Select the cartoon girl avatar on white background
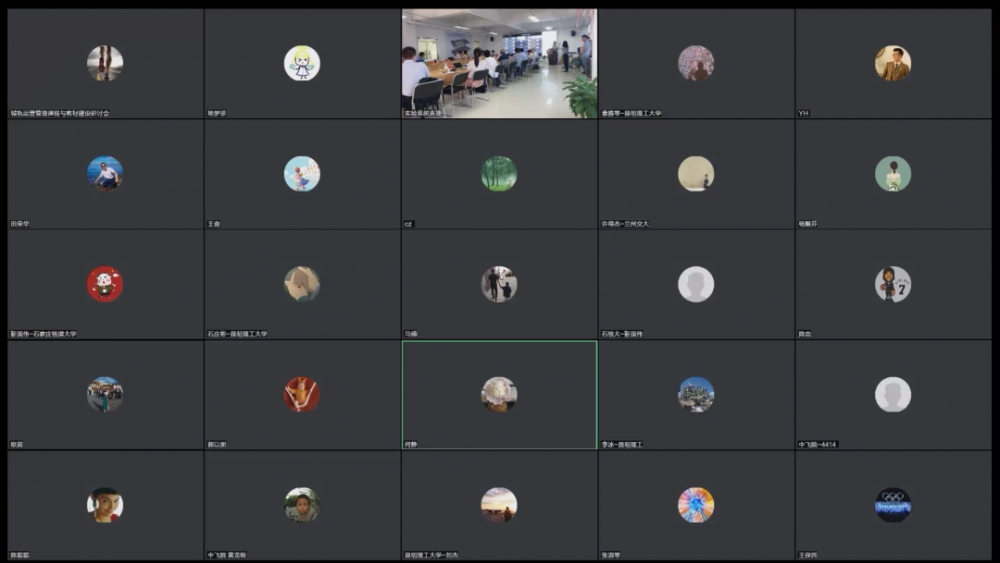 tap(302, 63)
